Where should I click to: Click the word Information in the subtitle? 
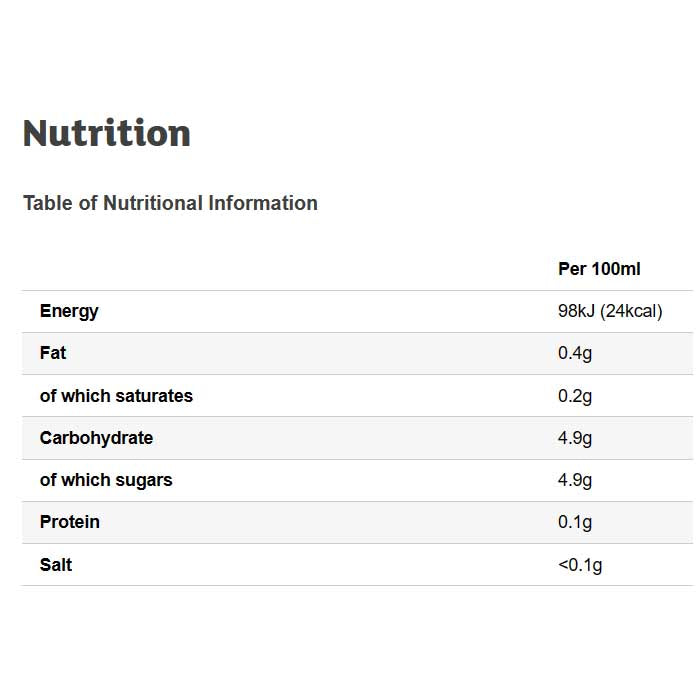[x=263, y=203]
